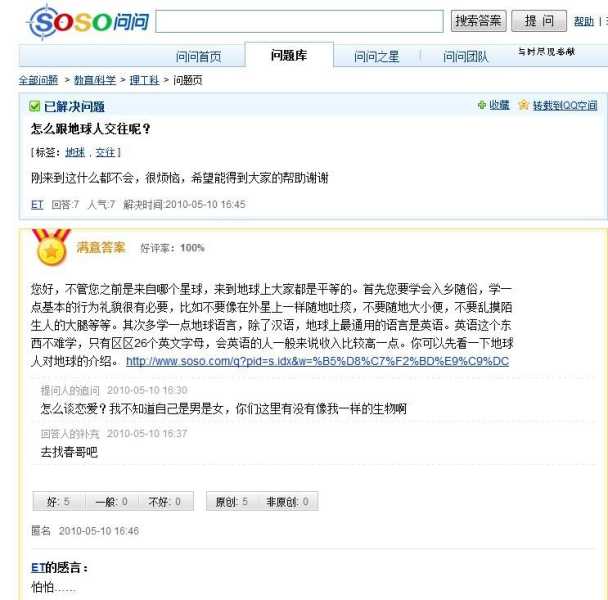Click the 地球 tag link
Image resolution: width=608 pixels, height=600 pixels.
75,152
